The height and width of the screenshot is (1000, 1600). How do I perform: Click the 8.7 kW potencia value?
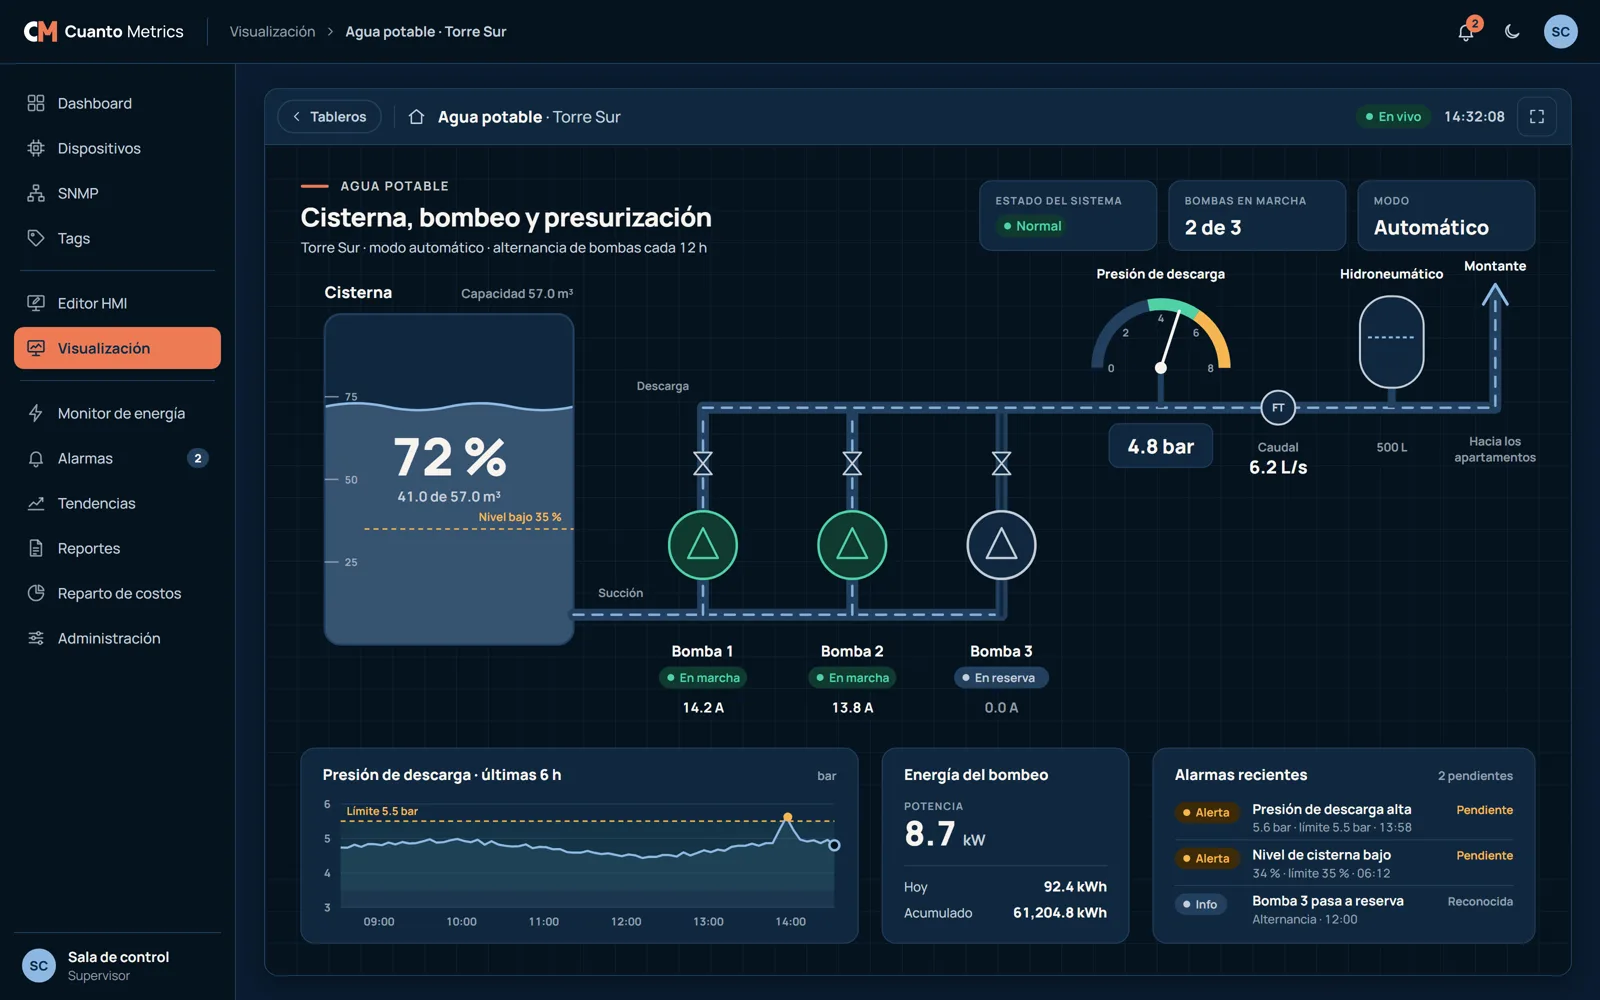point(945,834)
